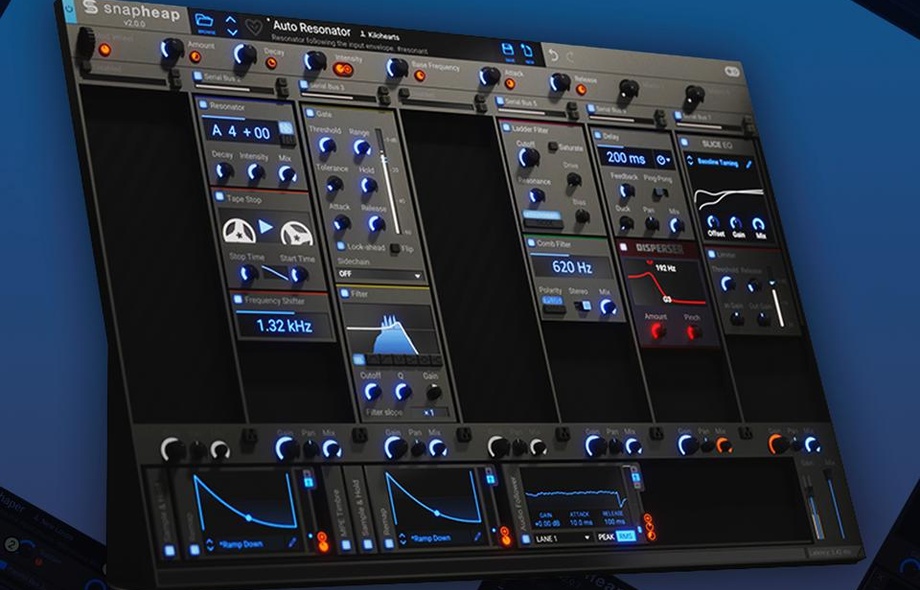
Task: Toggle Saturate on the Ladder Filter
Action: (x=551, y=146)
